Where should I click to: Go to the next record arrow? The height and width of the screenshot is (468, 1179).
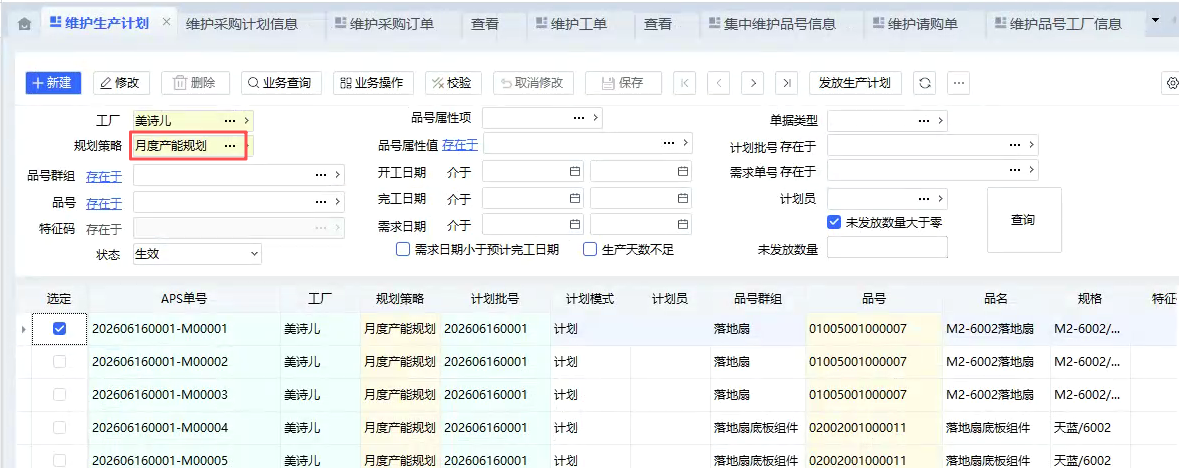click(x=753, y=83)
